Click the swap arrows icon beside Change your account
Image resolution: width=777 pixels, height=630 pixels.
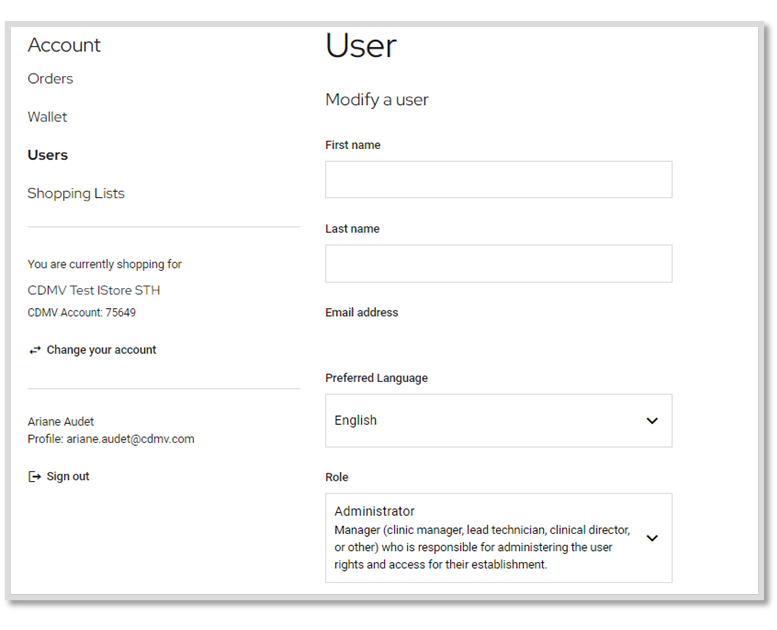pyautogui.click(x=35, y=350)
